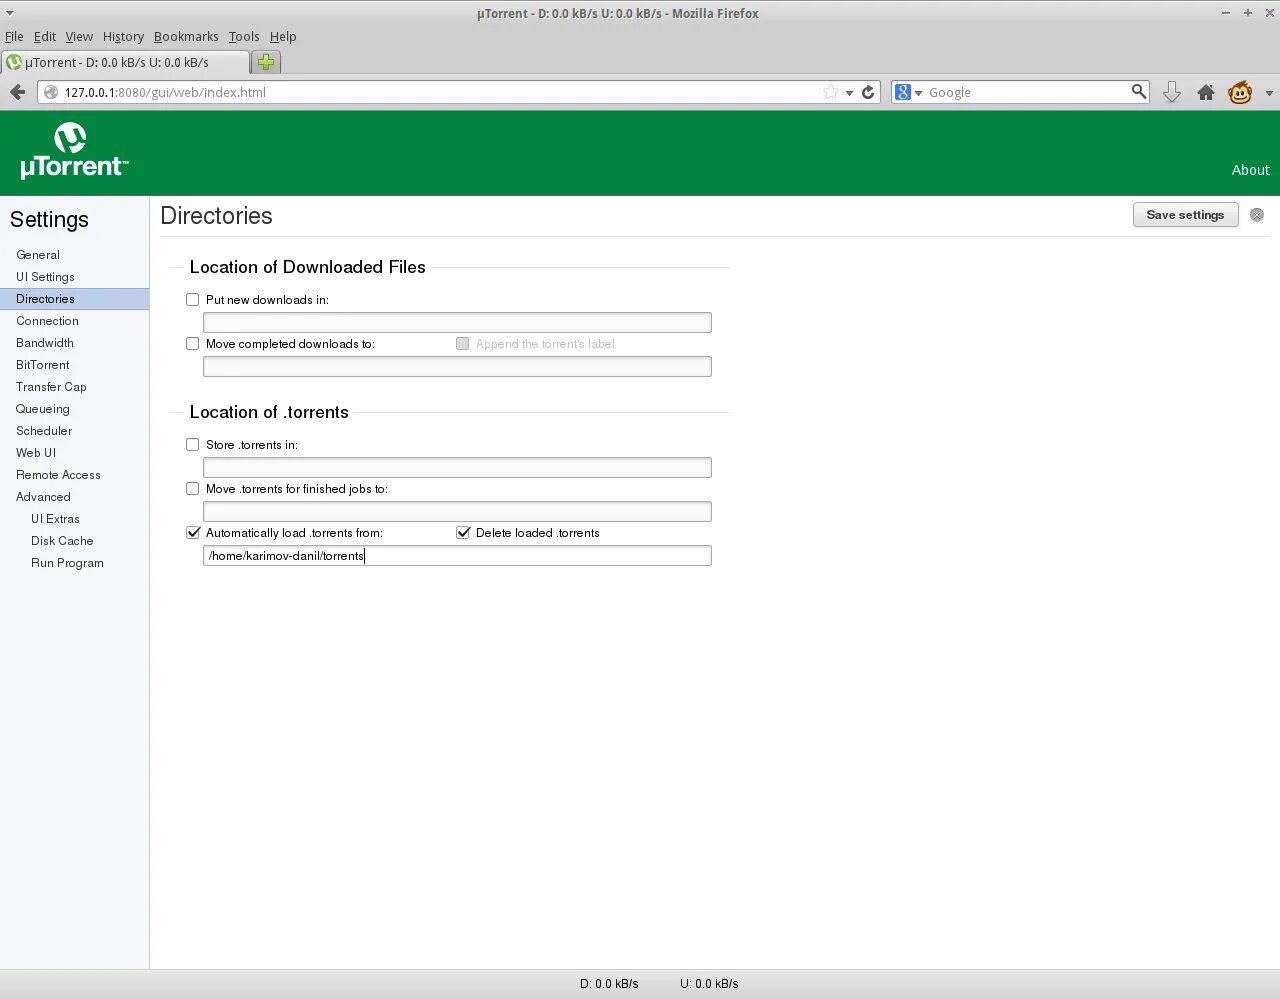Open the Bookmarks menu
Image resolution: width=1280 pixels, height=999 pixels.
(186, 36)
